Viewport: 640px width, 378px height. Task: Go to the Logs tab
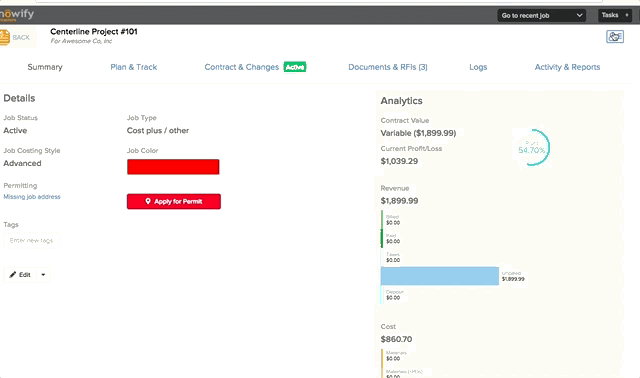pyautogui.click(x=478, y=67)
